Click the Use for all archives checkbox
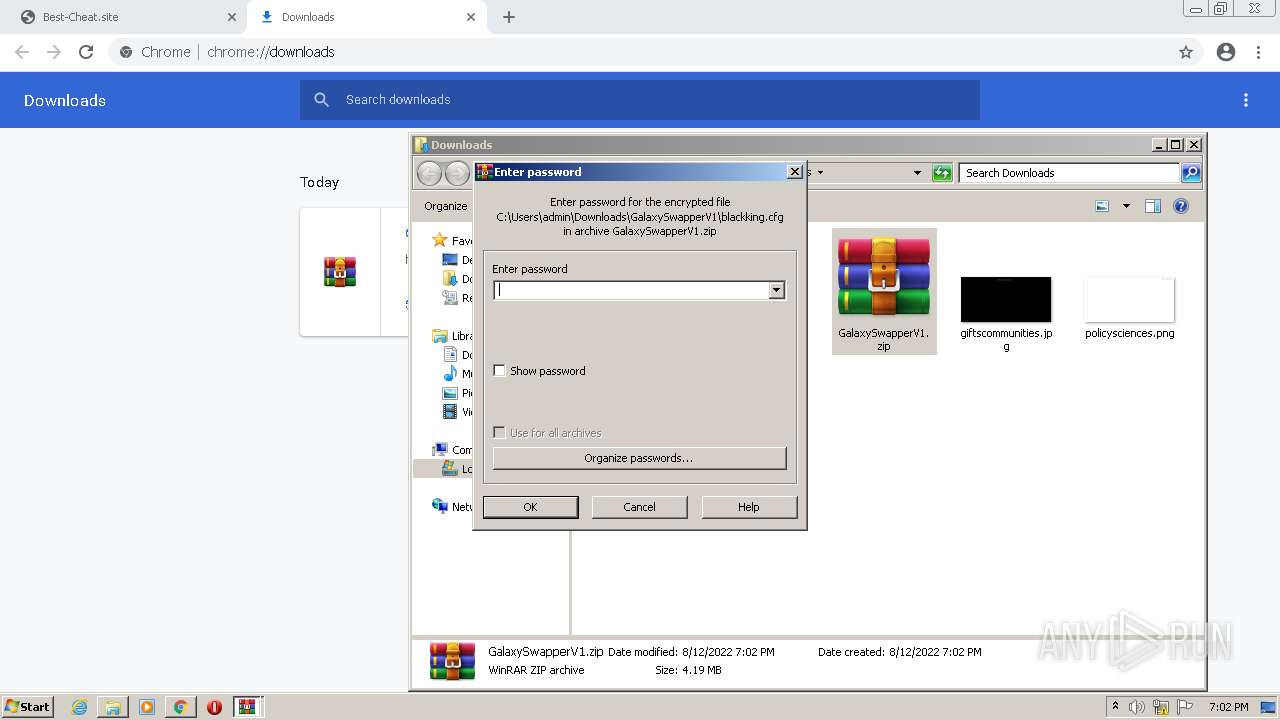This screenshot has height=720, width=1280. tap(500, 433)
